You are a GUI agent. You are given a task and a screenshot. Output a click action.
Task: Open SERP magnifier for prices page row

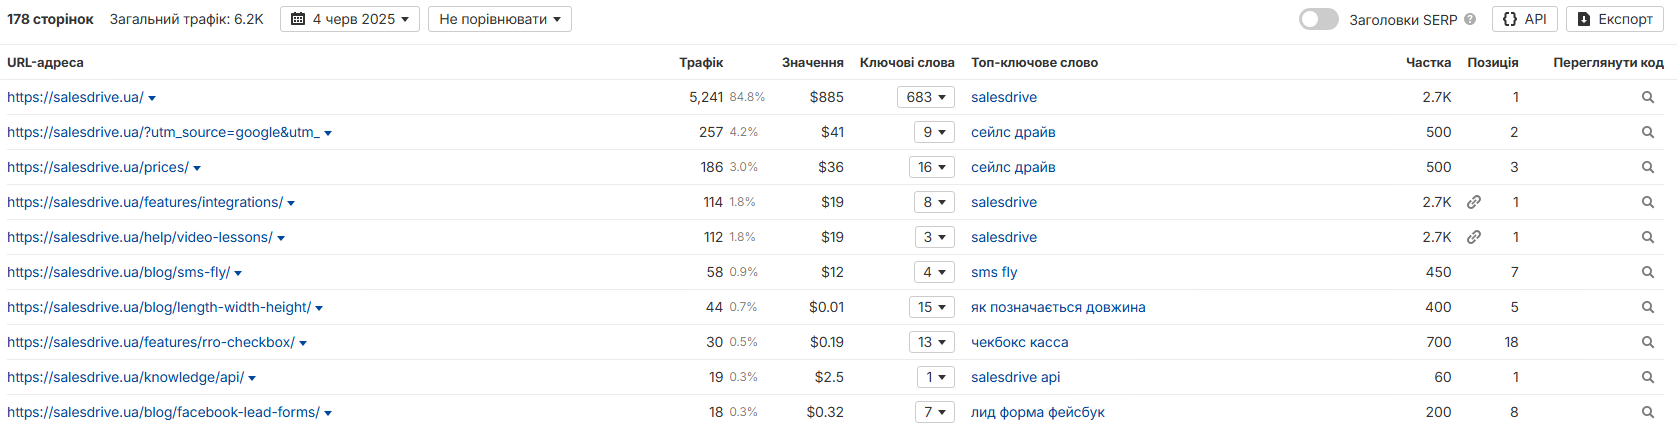click(1647, 167)
